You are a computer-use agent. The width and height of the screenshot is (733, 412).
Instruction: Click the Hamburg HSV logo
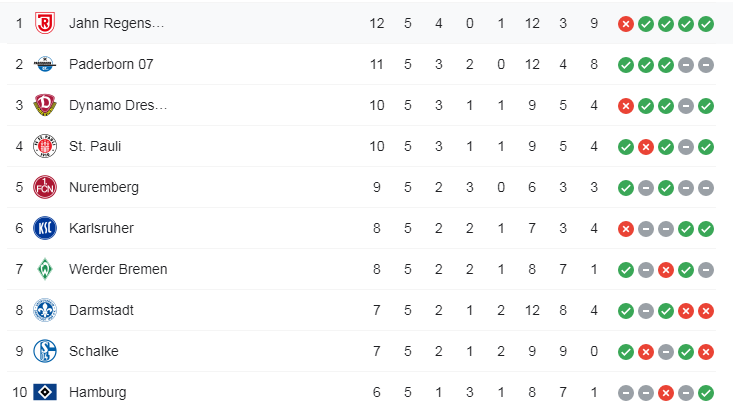(45, 392)
